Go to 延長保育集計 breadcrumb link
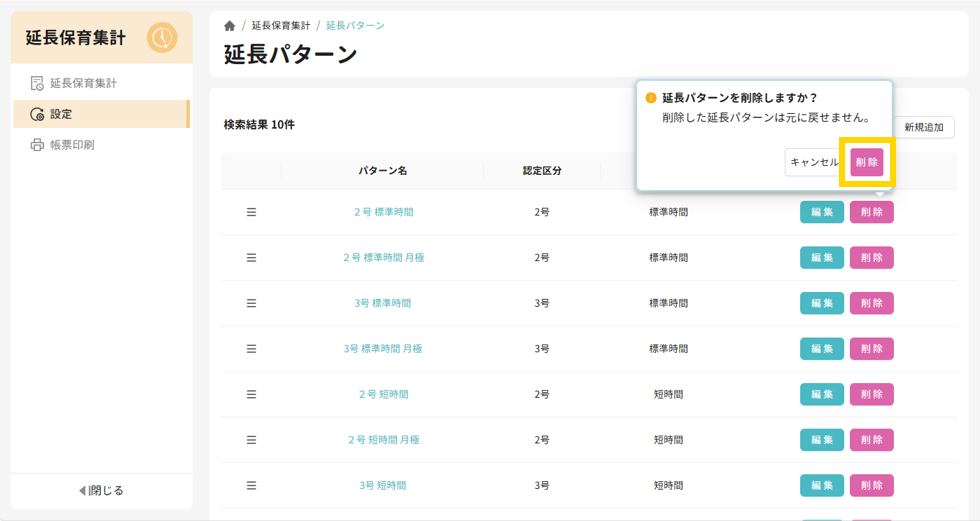The image size is (980, 521). [280, 26]
